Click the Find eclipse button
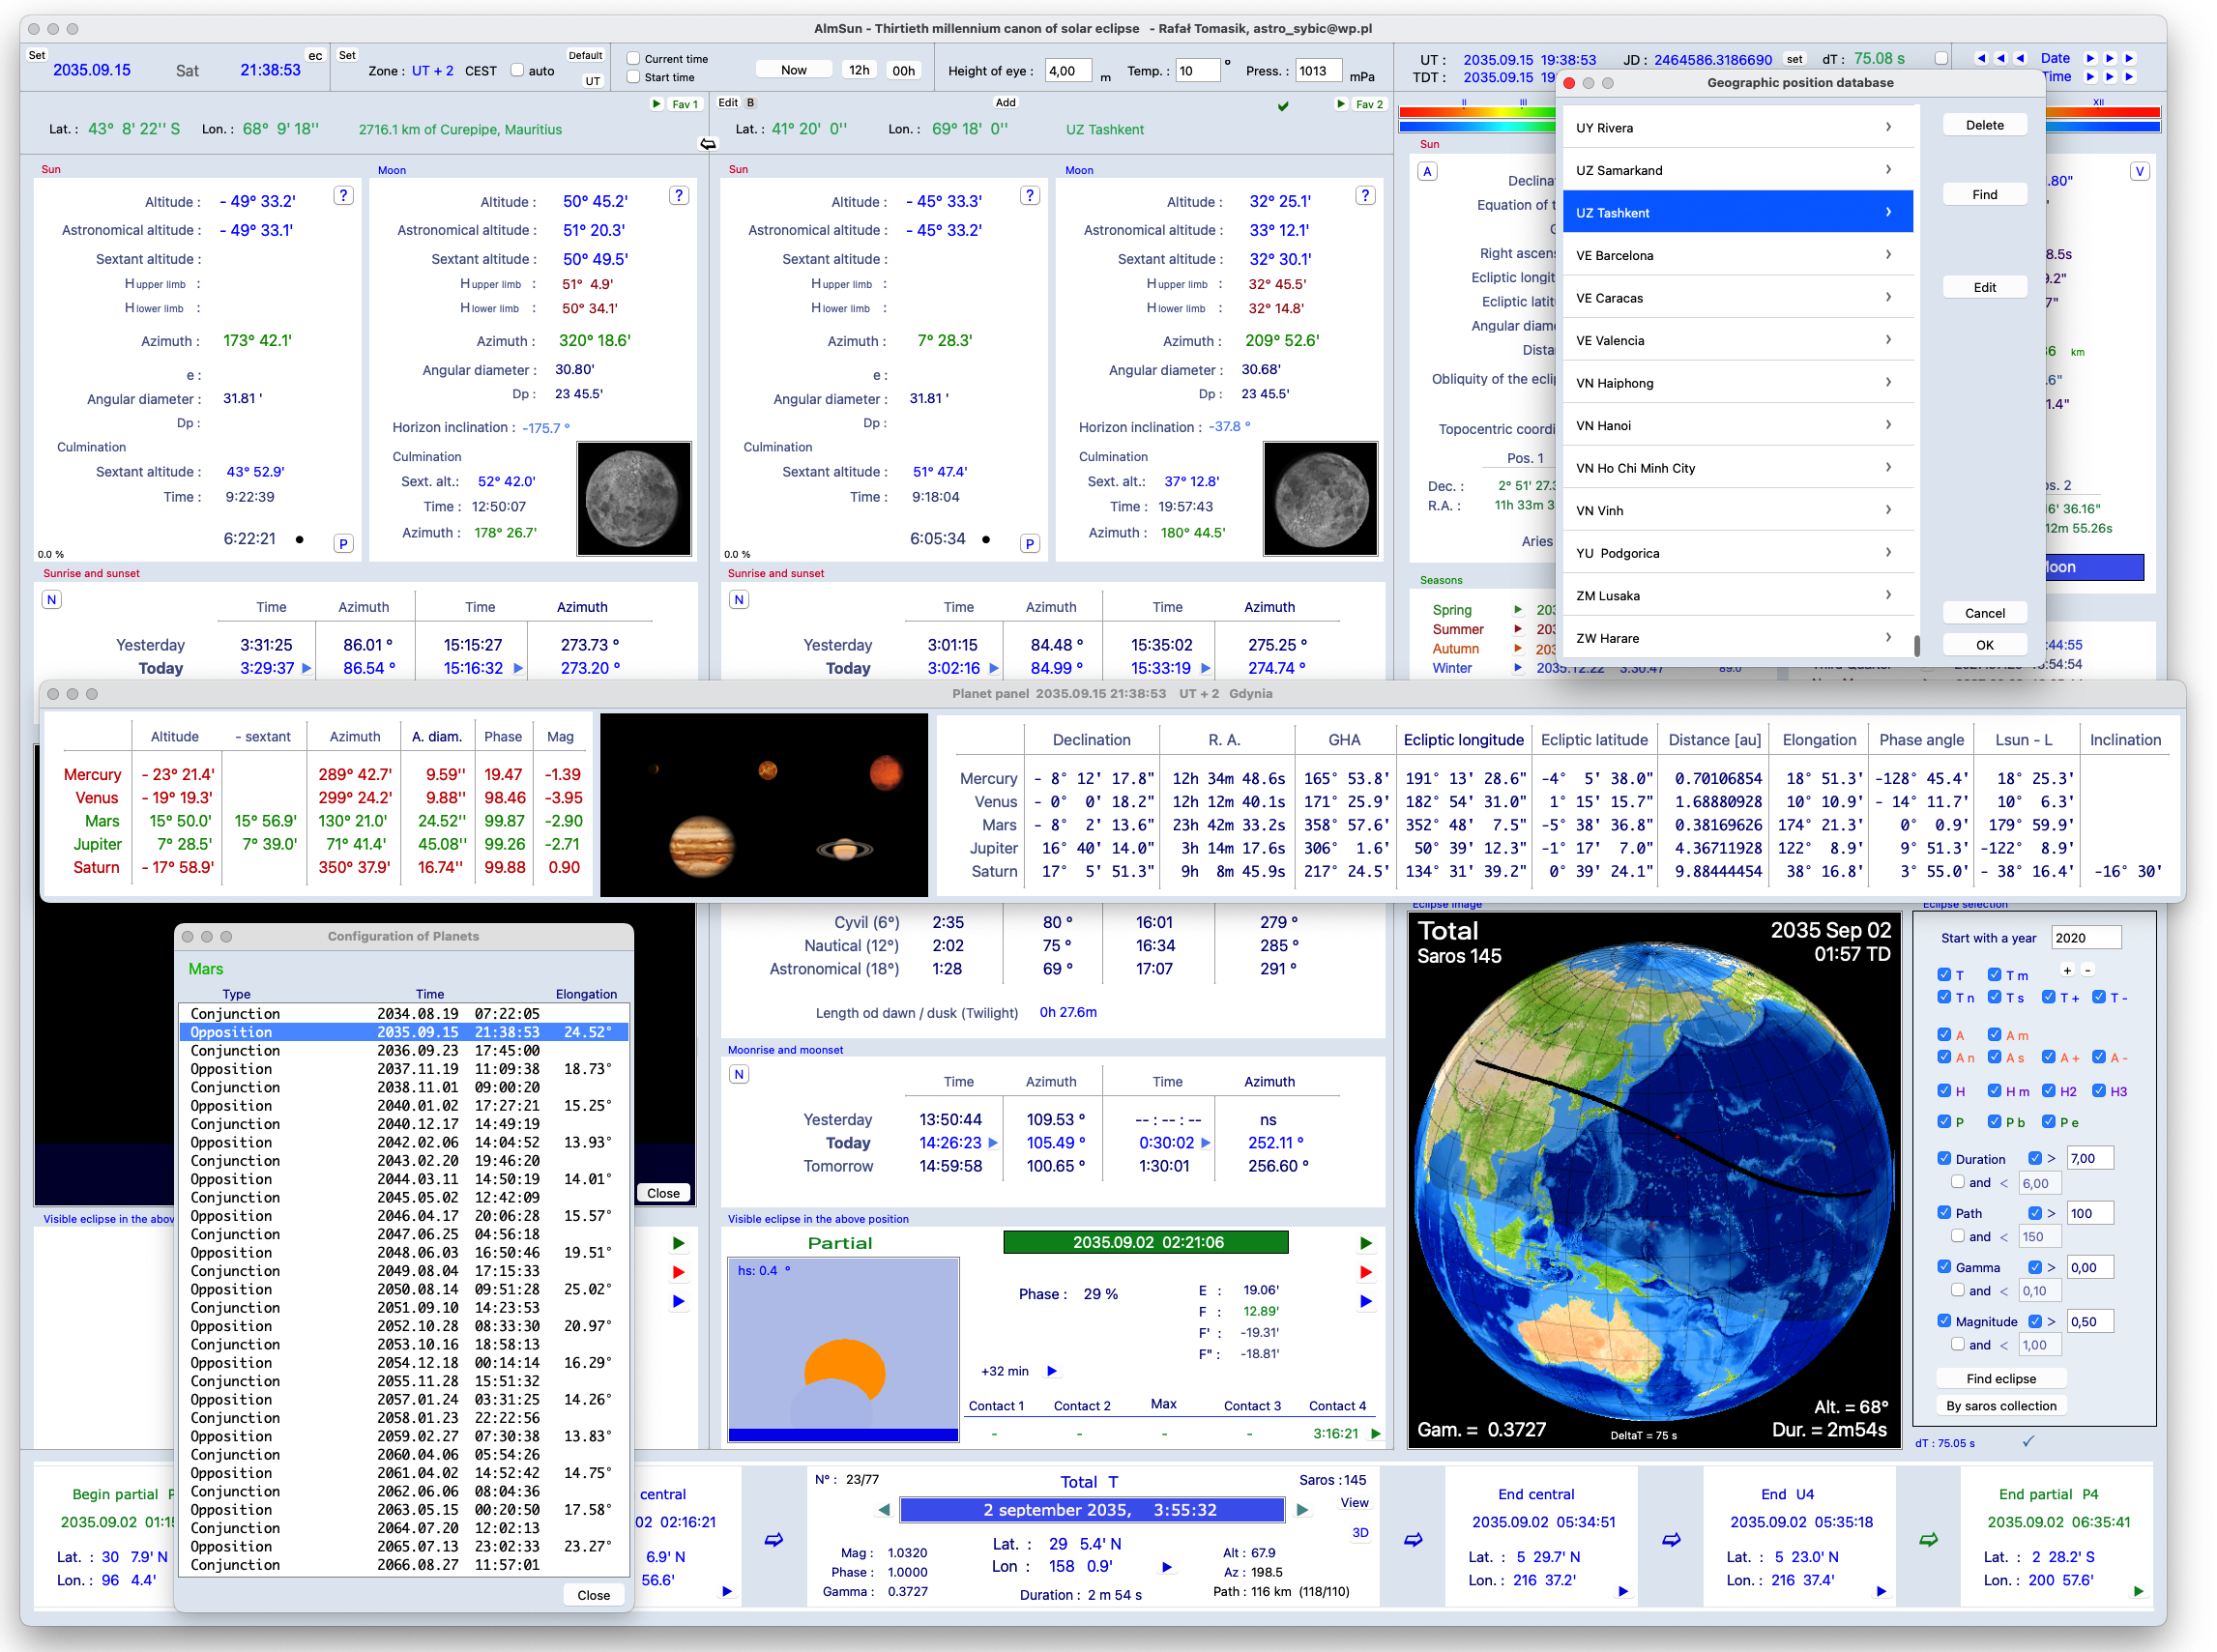The width and height of the screenshot is (2217, 1652). (2001, 1379)
